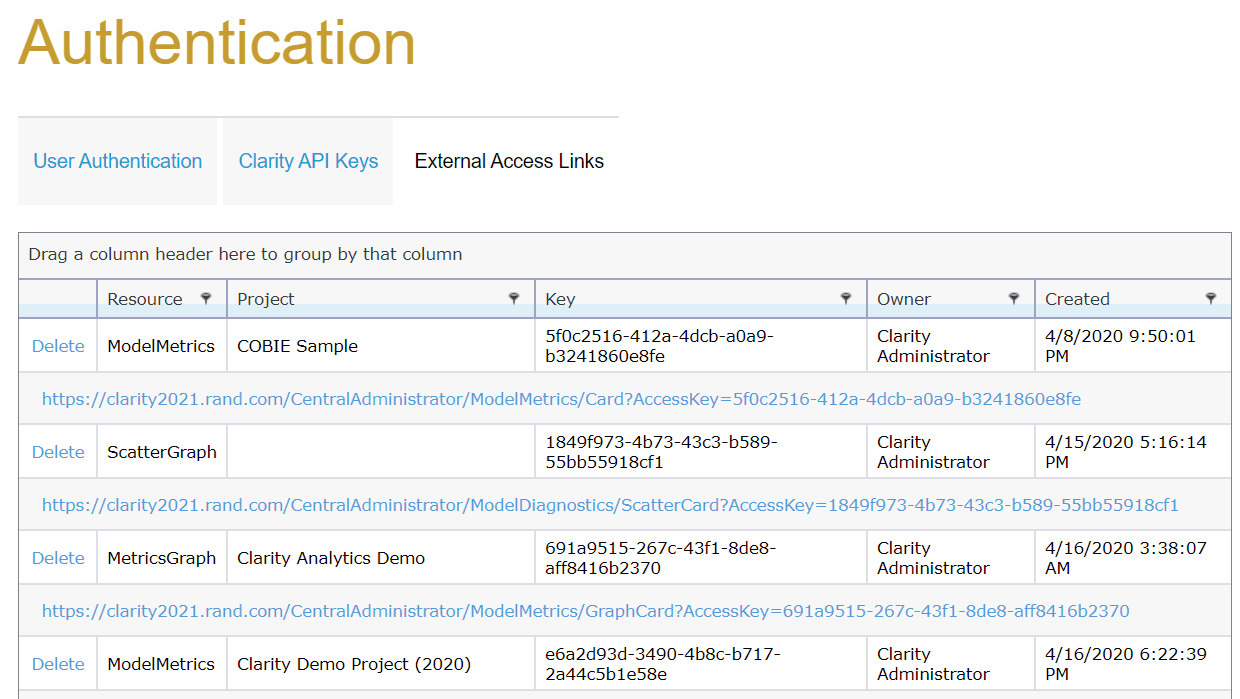Switch to User Authentication tab
The image size is (1240, 699).
[117, 161]
